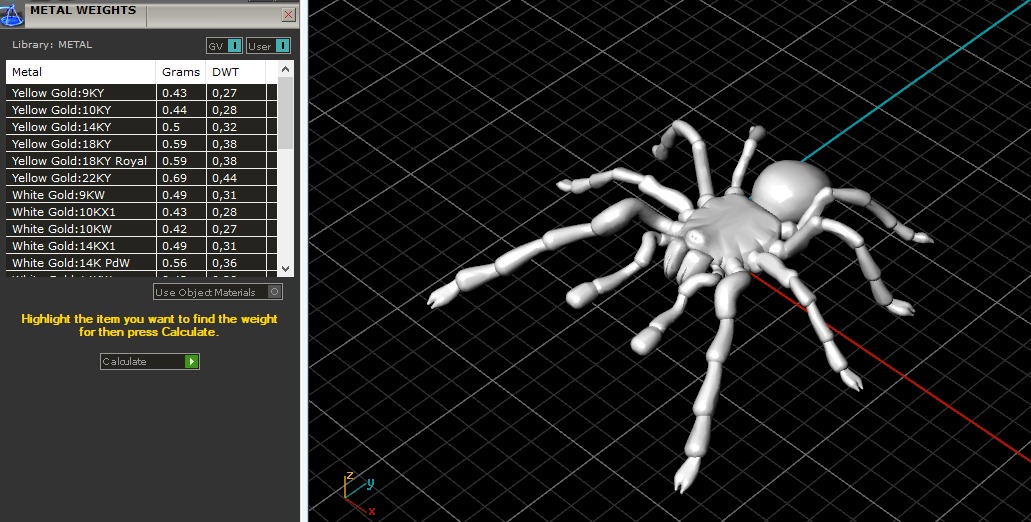
Task: Click the 0,36 DWT value for 14K PdW
Action: coord(224,263)
